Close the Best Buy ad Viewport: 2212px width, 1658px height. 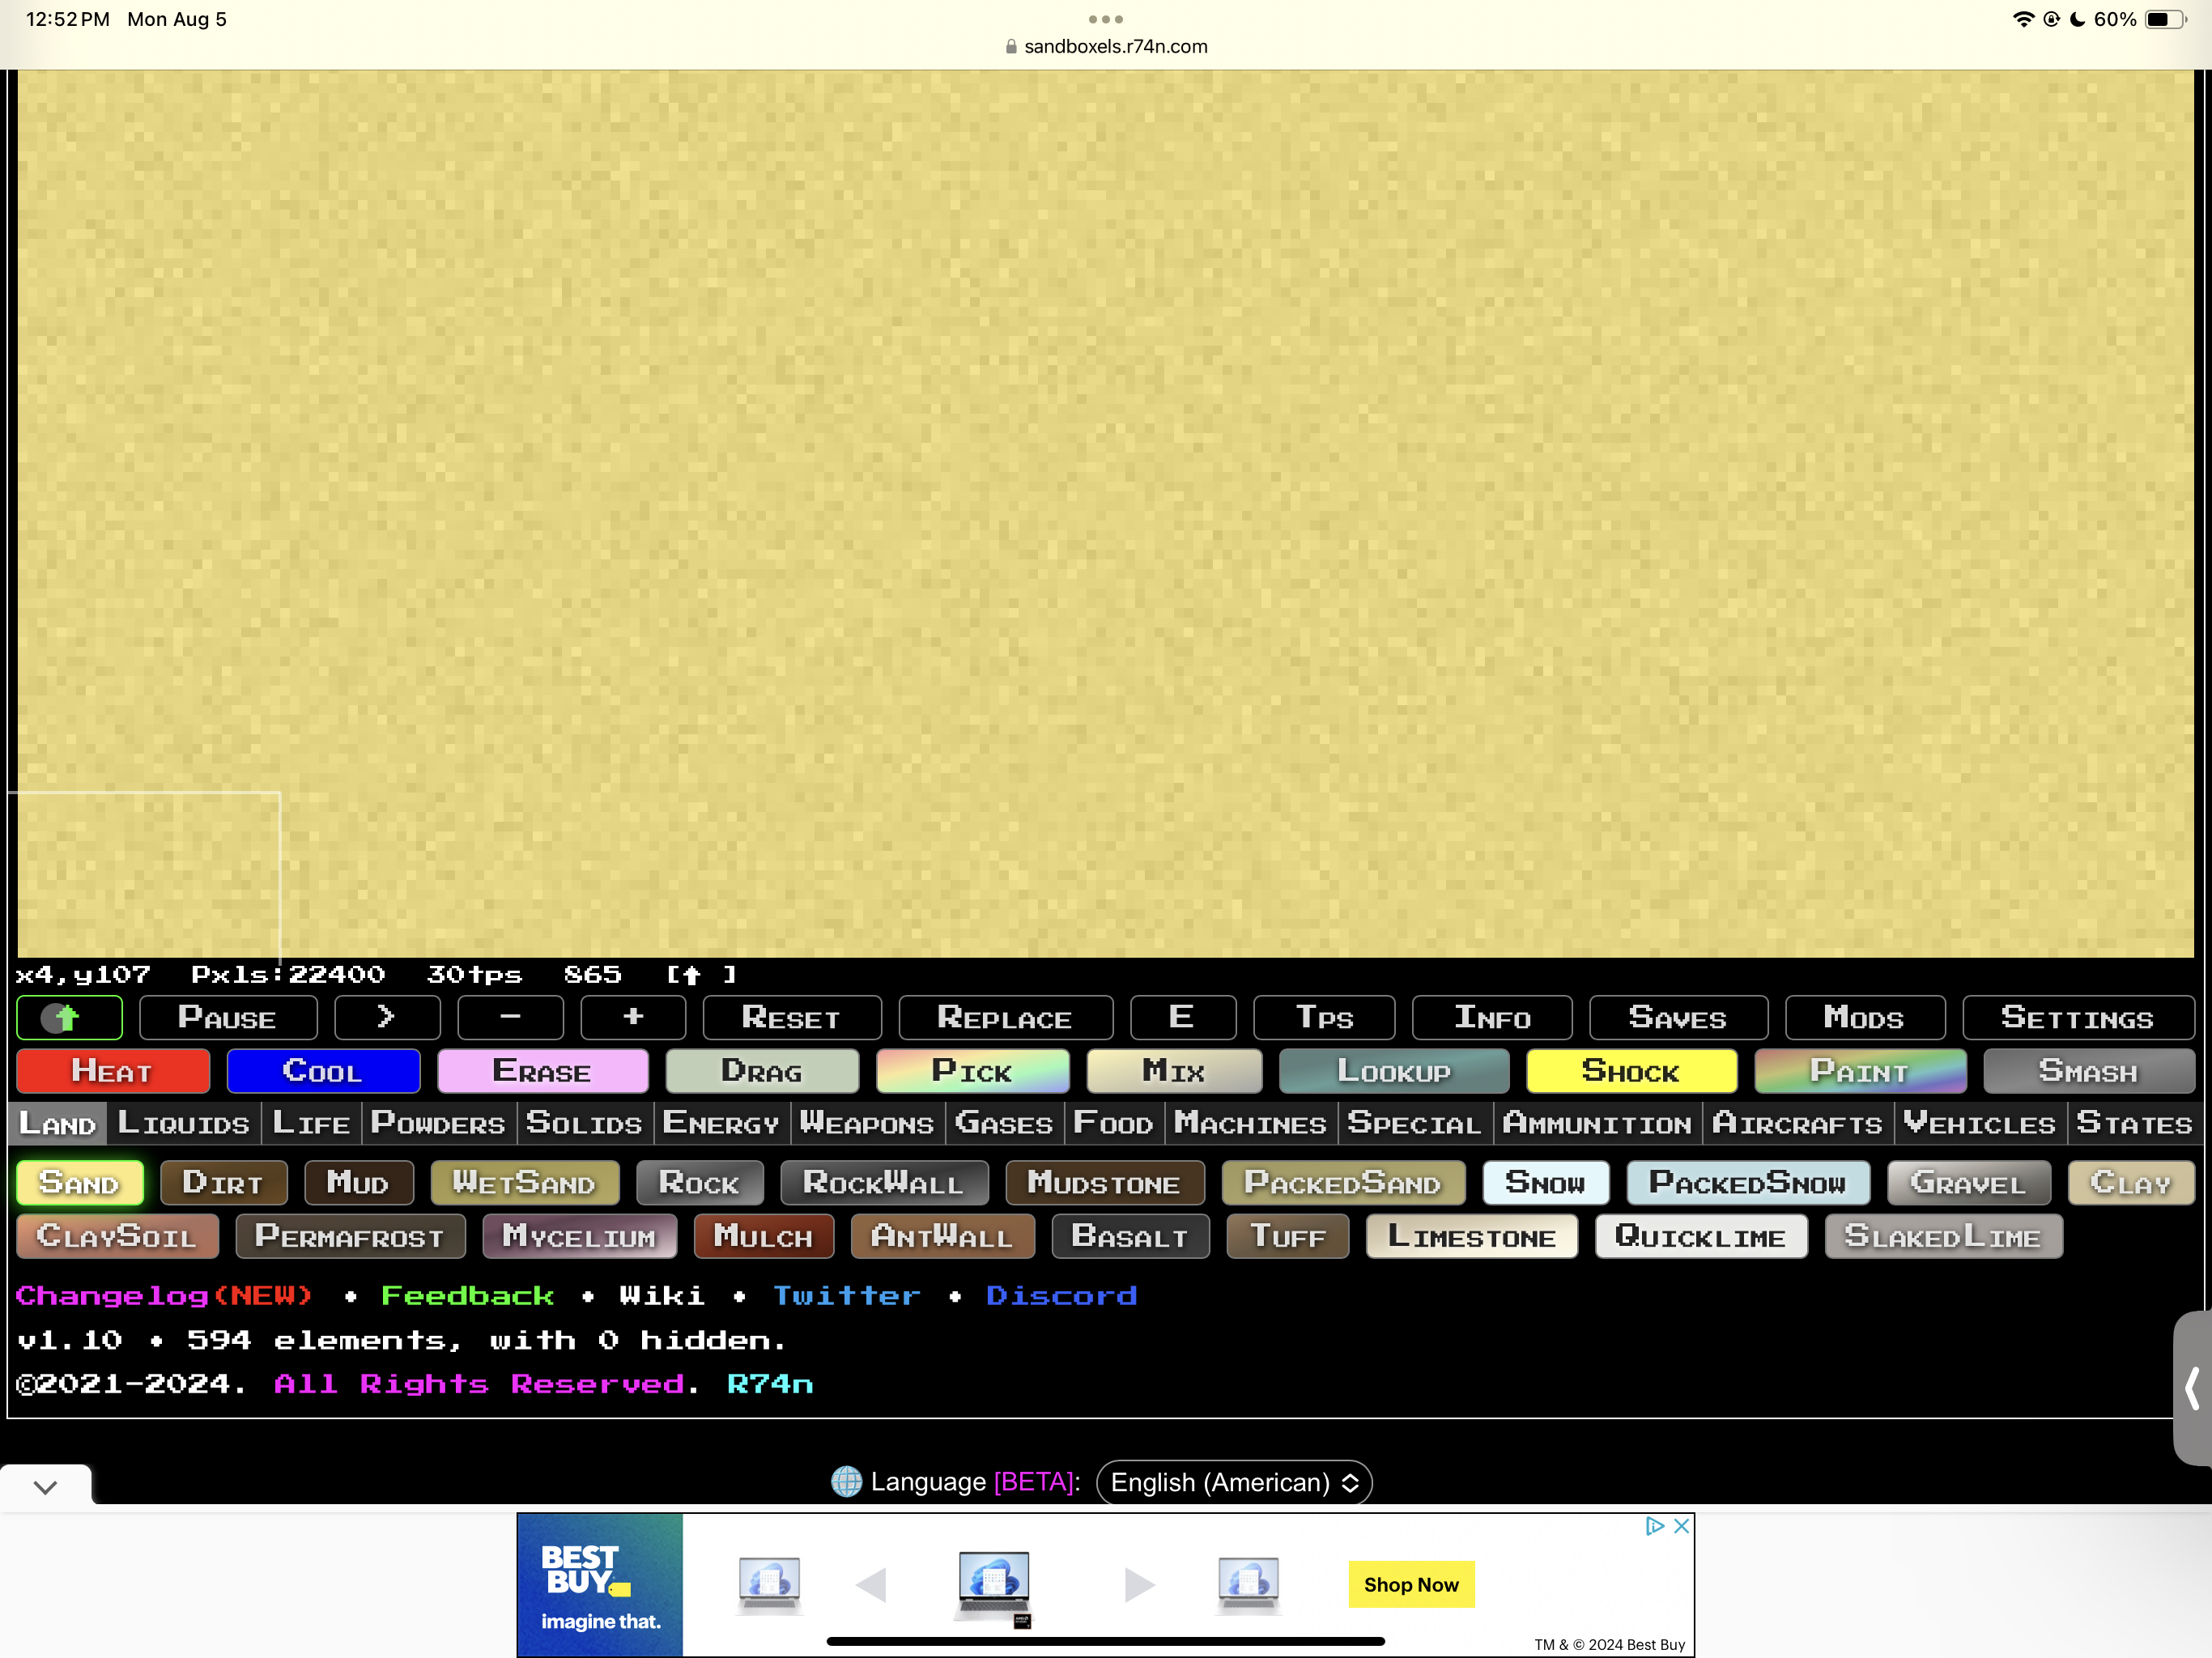1681,1526
